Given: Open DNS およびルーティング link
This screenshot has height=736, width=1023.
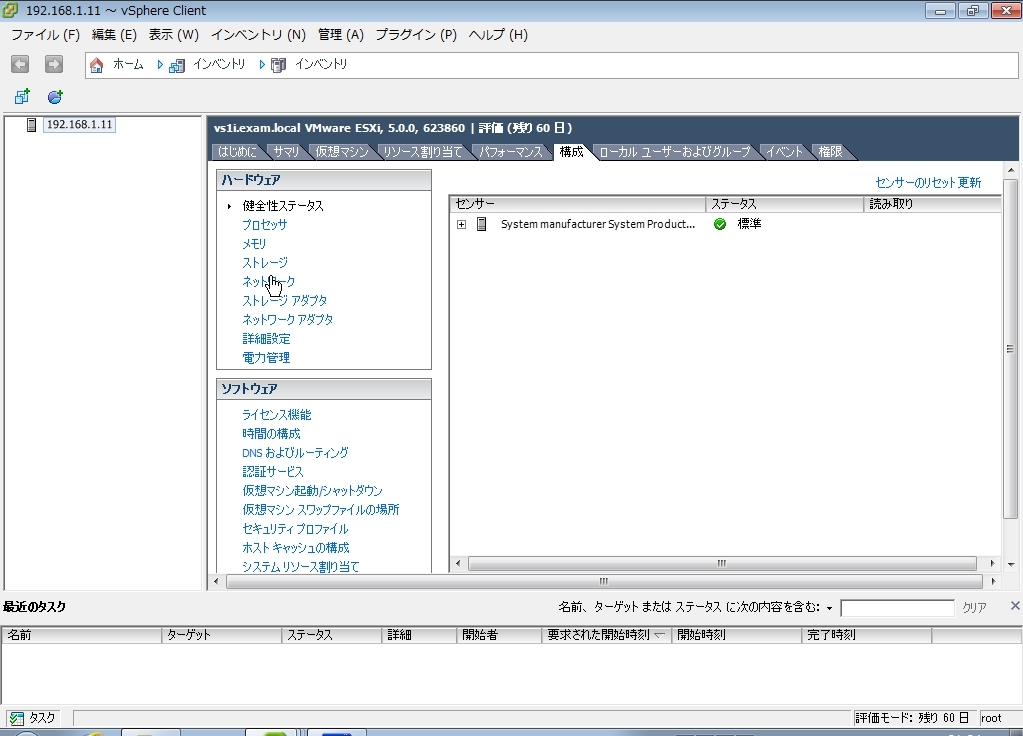Looking at the screenshot, I should [x=296, y=452].
